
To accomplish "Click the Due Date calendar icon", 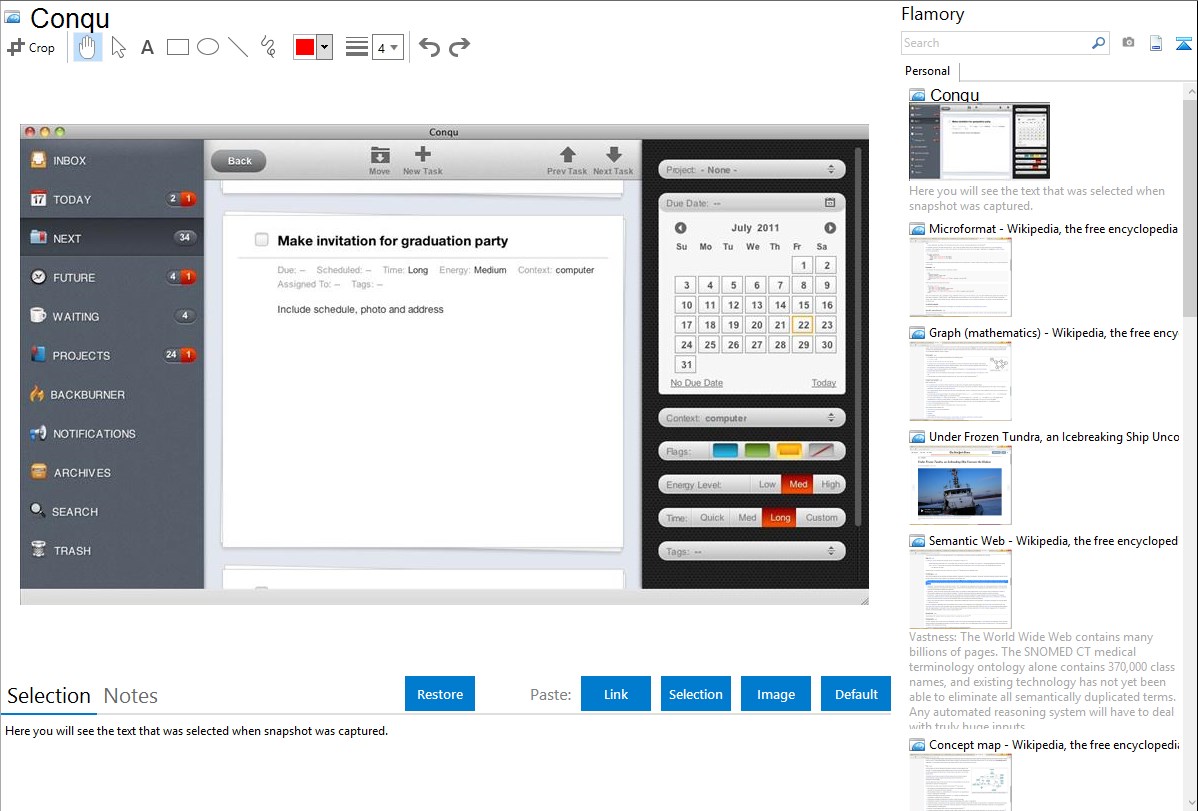I will pyautogui.click(x=830, y=203).
